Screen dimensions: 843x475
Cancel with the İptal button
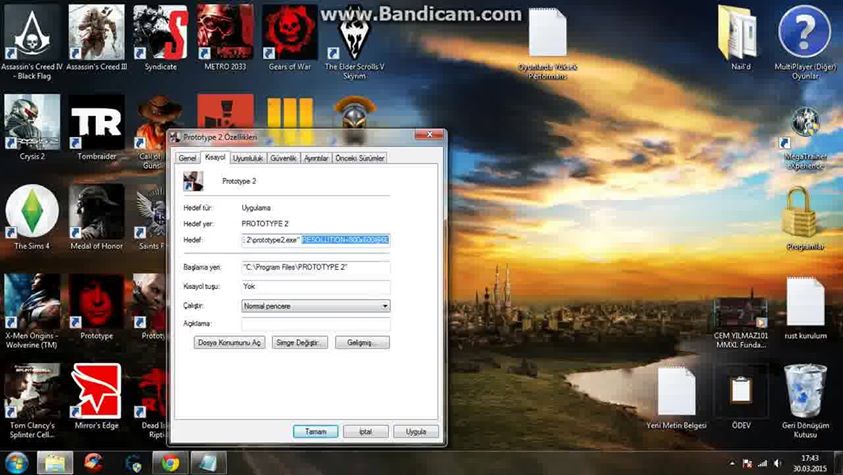click(366, 431)
